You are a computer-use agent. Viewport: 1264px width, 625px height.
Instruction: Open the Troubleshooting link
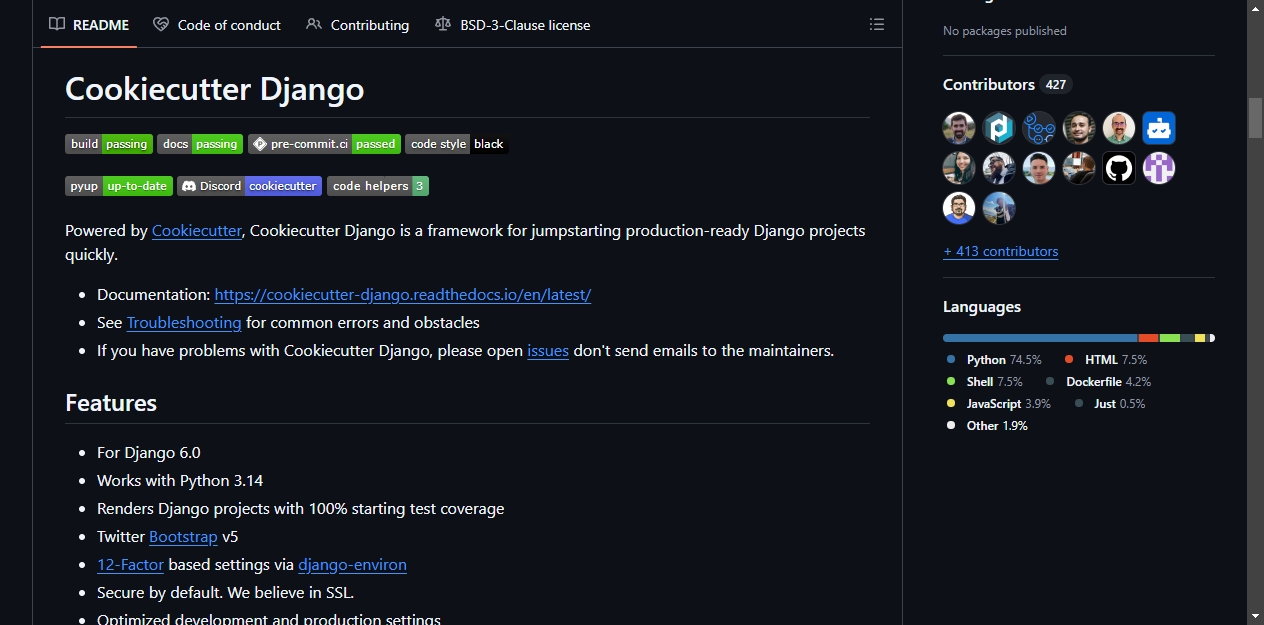click(x=184, y=322)
